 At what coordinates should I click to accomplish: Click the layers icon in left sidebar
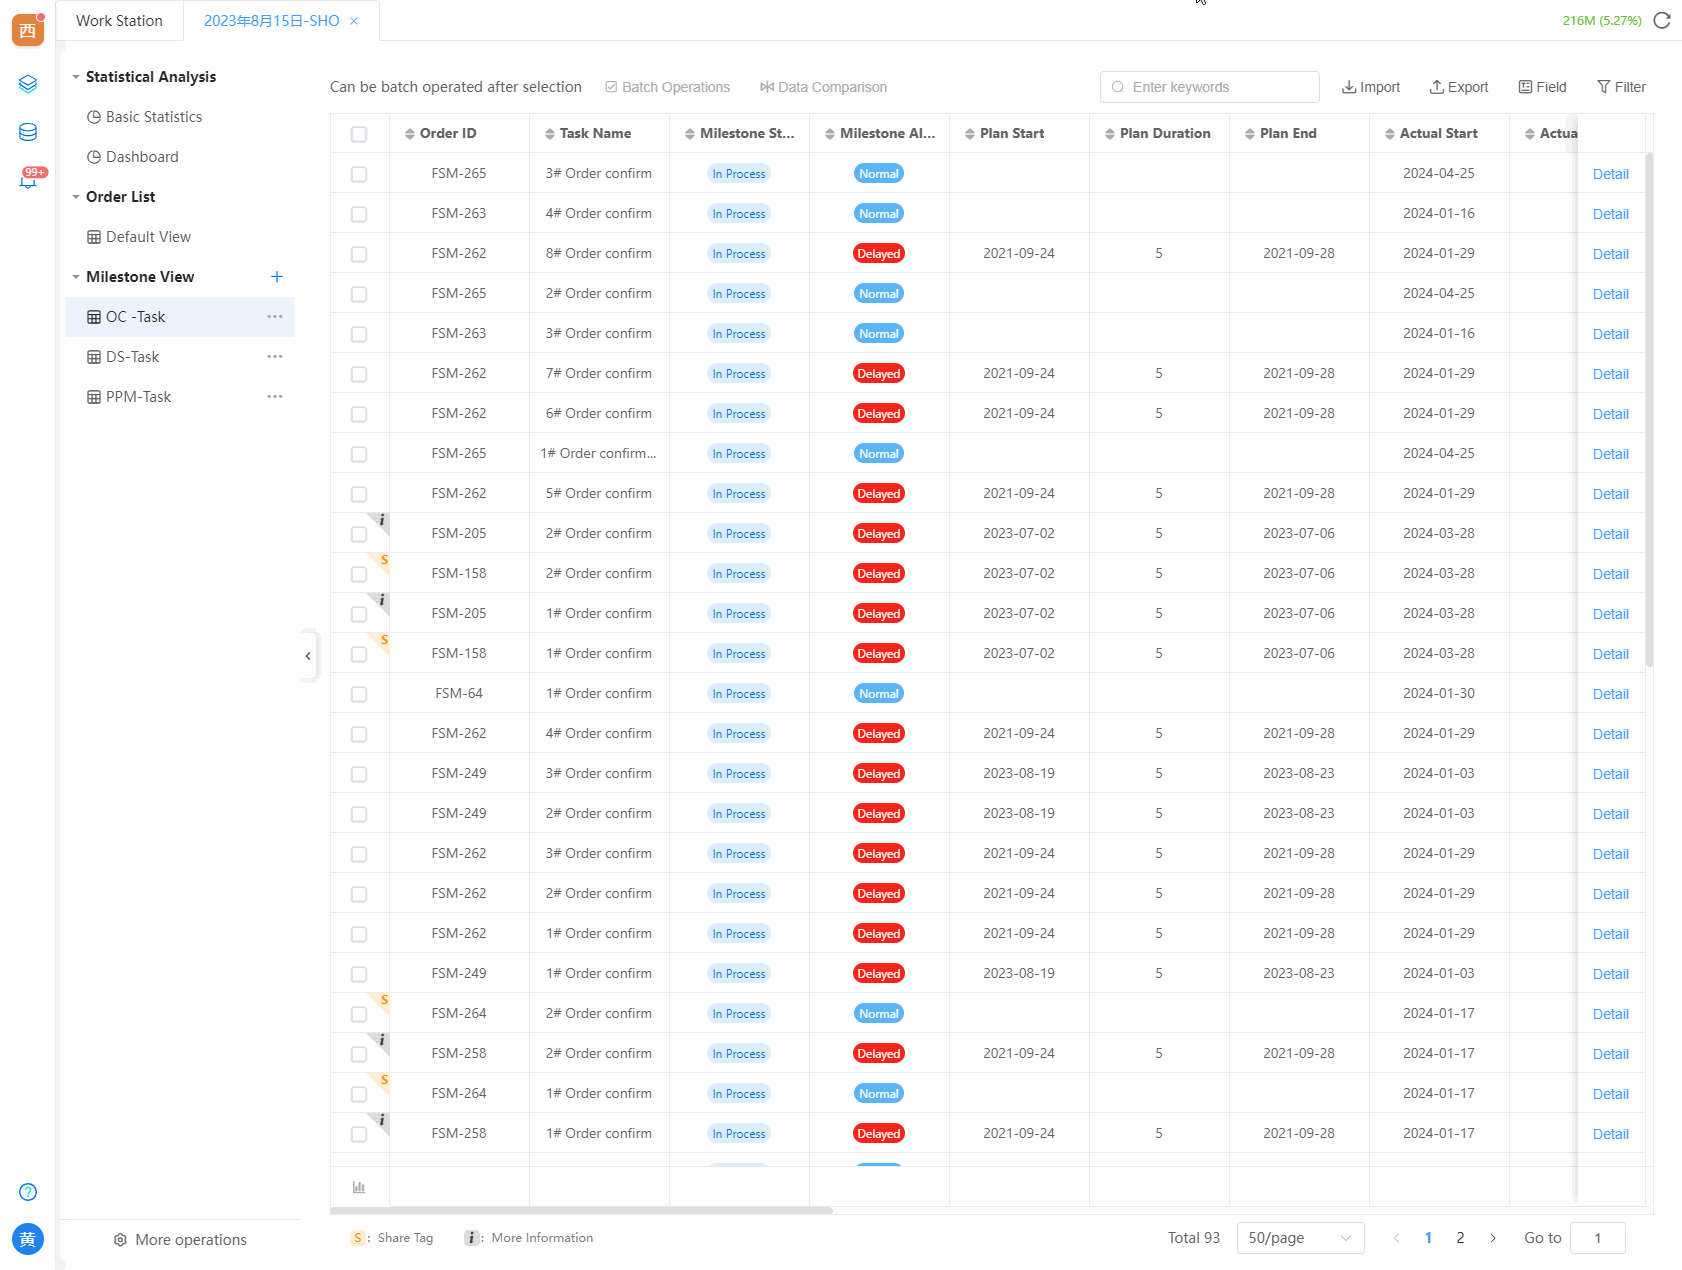[x=28, y=84]
